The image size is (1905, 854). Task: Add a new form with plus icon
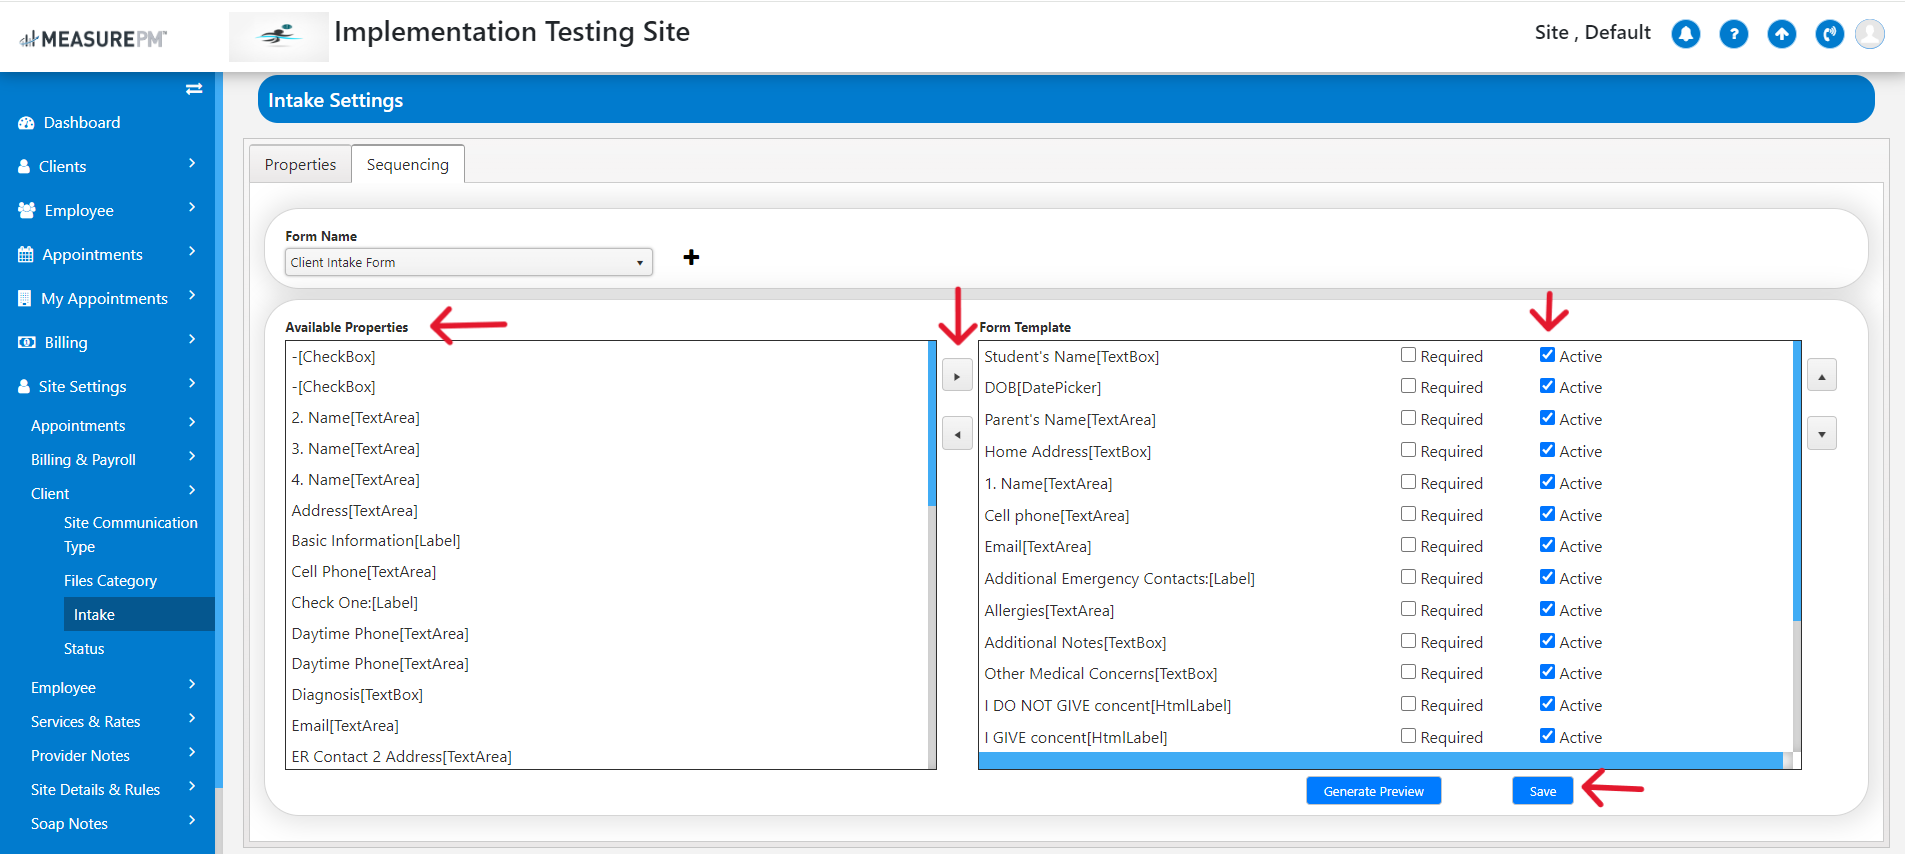coord(691,257)
